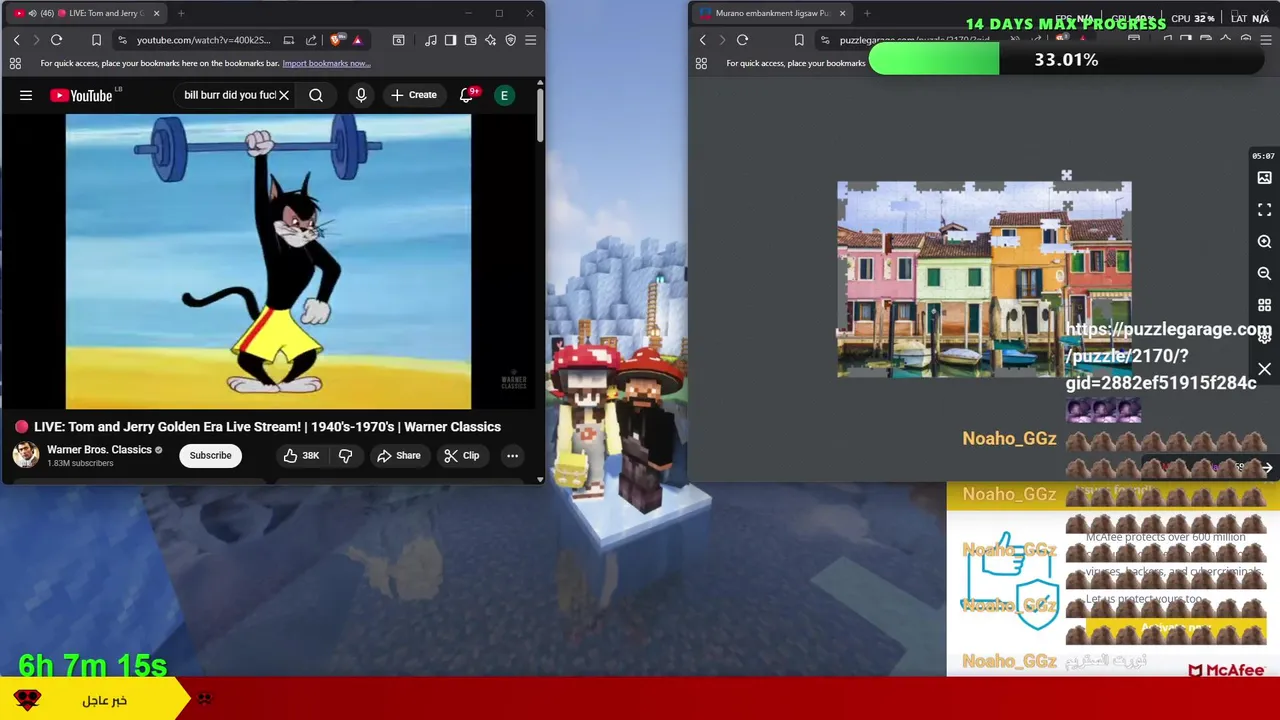Open the YouTube account avatar menu
1280x720 pixels.
click(505, 95)
